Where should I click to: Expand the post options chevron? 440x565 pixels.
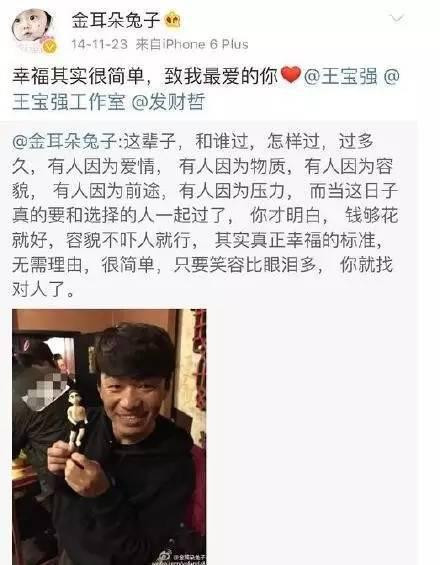pos(397,18)
